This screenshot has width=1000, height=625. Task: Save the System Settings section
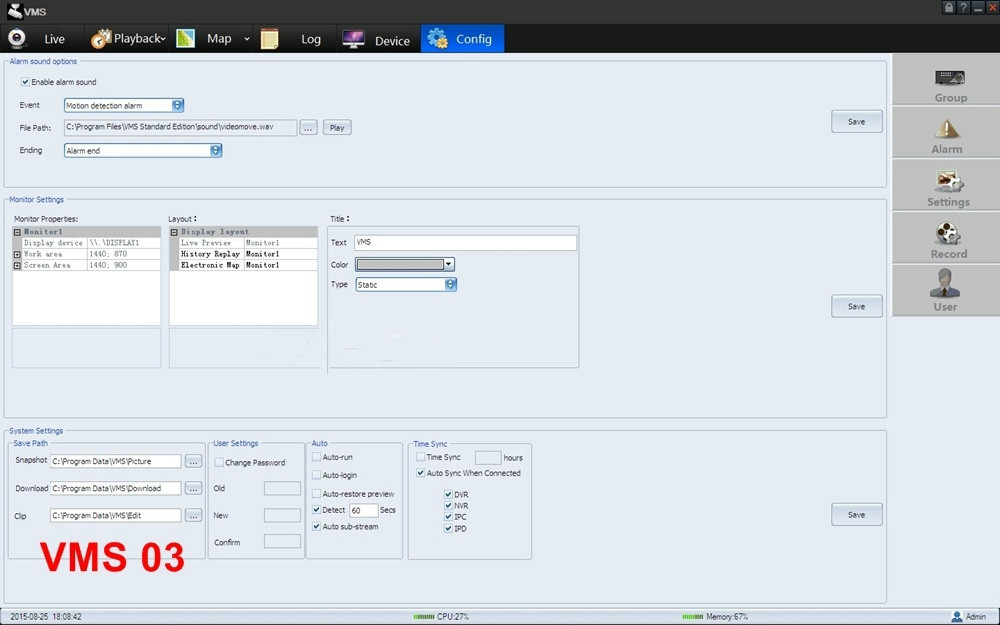(856, 514)
